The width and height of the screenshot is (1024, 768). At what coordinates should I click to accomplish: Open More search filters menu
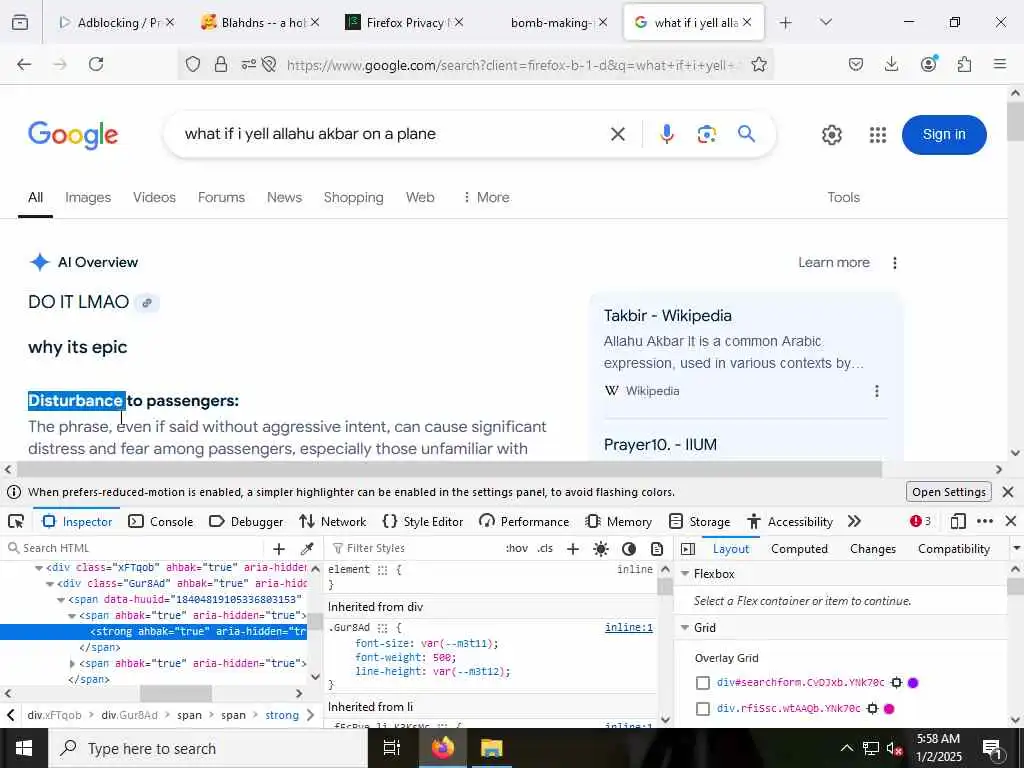pyautogui.click(x=486, y=197)
